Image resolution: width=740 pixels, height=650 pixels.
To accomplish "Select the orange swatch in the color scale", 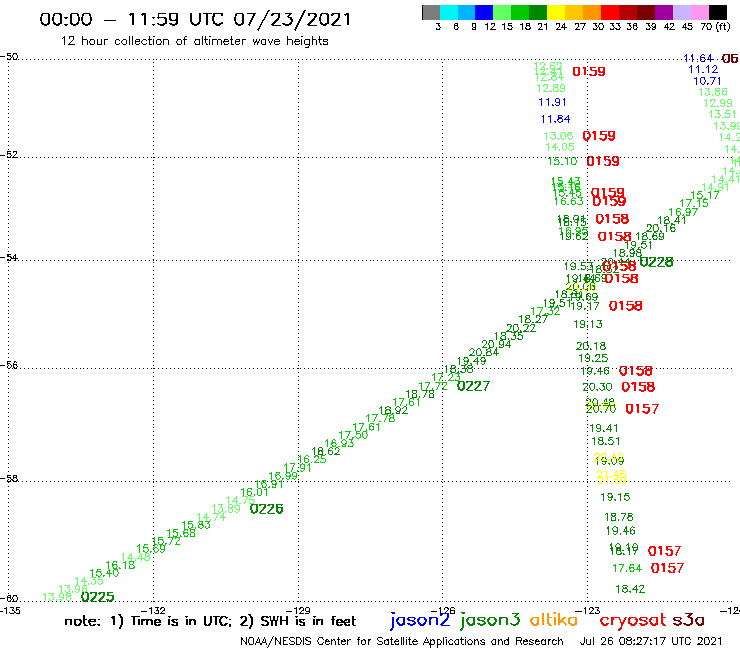I will point(592,12).
